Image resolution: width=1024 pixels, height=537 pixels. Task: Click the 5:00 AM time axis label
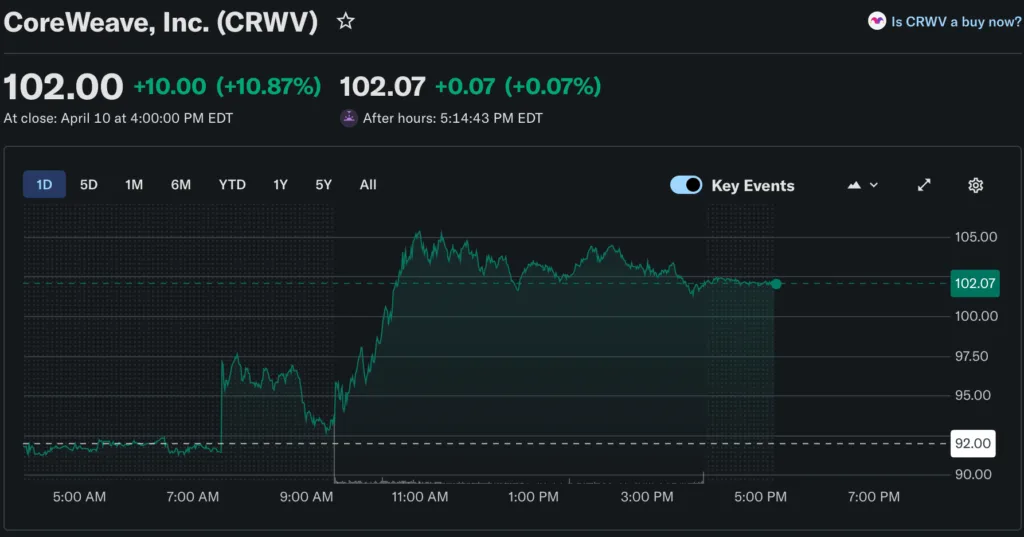pos(79,497)
